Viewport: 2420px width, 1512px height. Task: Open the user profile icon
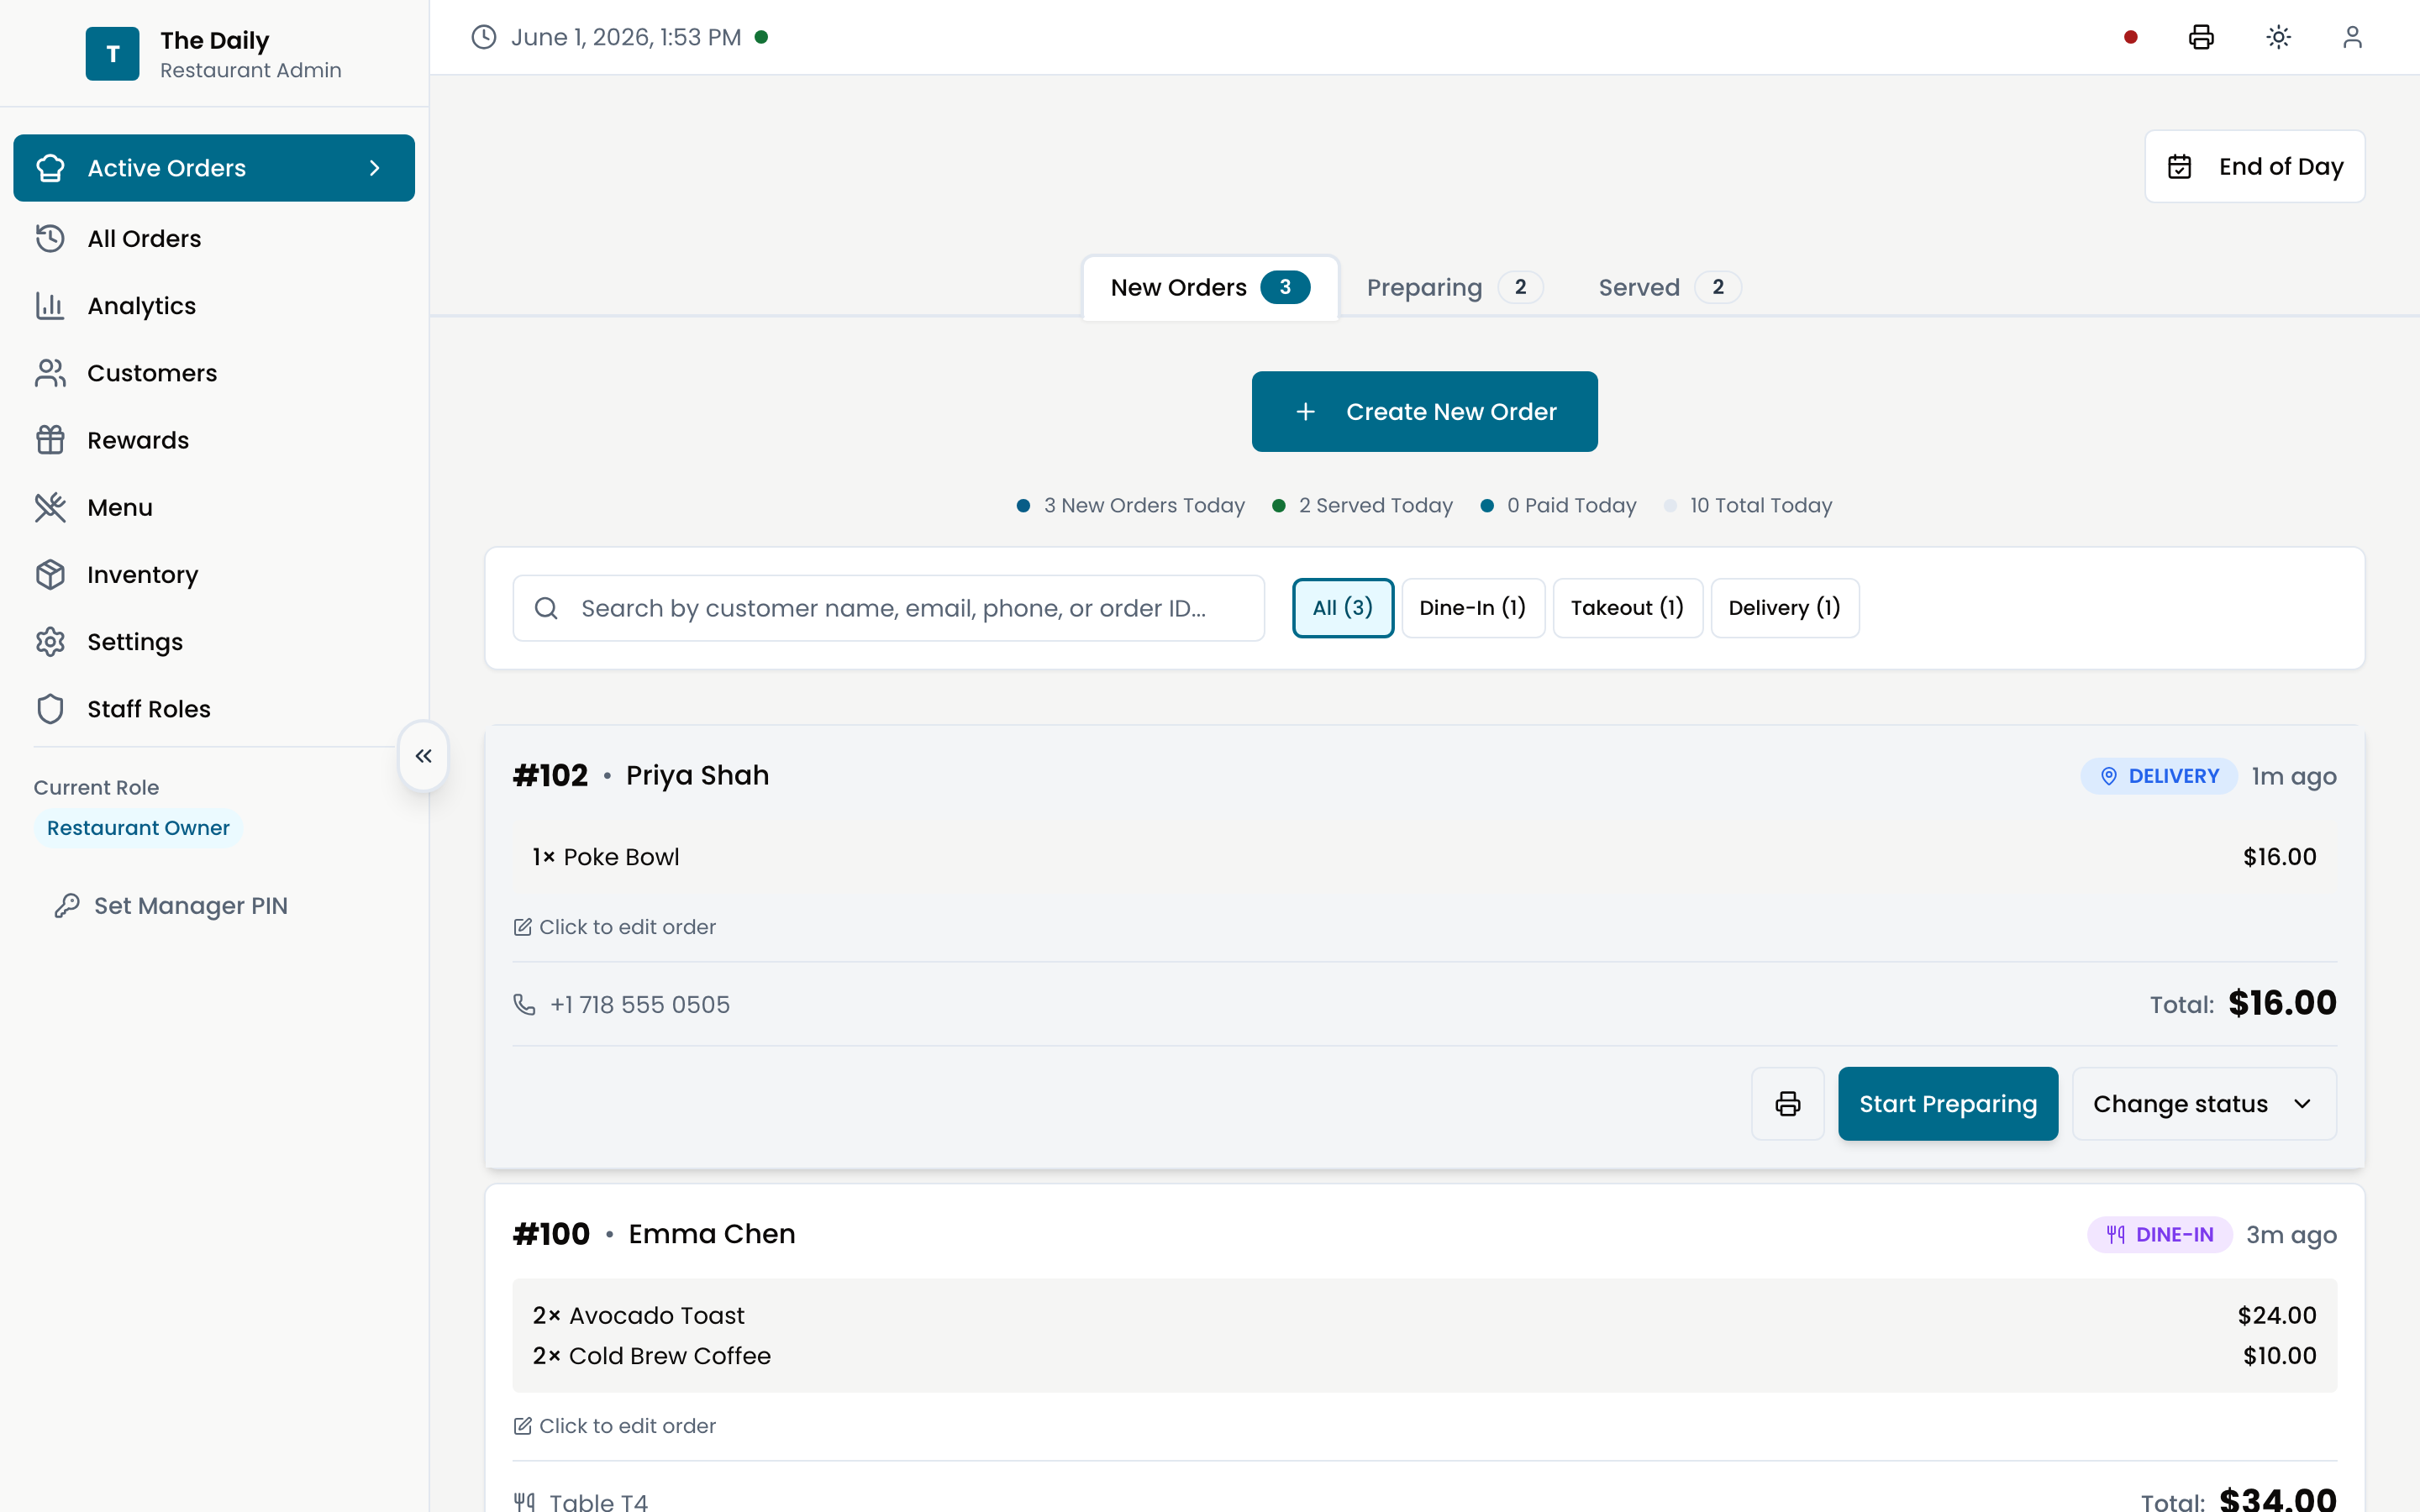(2352, 37)
